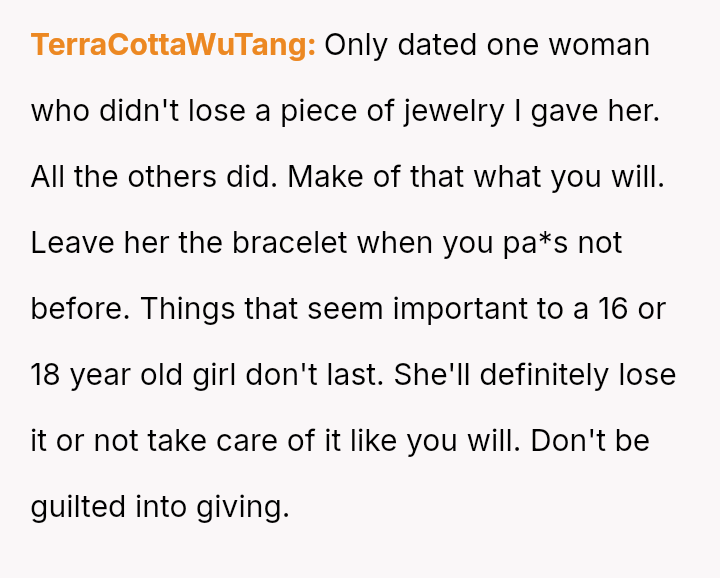The width and height of the screenshot is (720, 578).
Task: Click the words "Don't be" ending the seventh line
Action: coord(590,441)
